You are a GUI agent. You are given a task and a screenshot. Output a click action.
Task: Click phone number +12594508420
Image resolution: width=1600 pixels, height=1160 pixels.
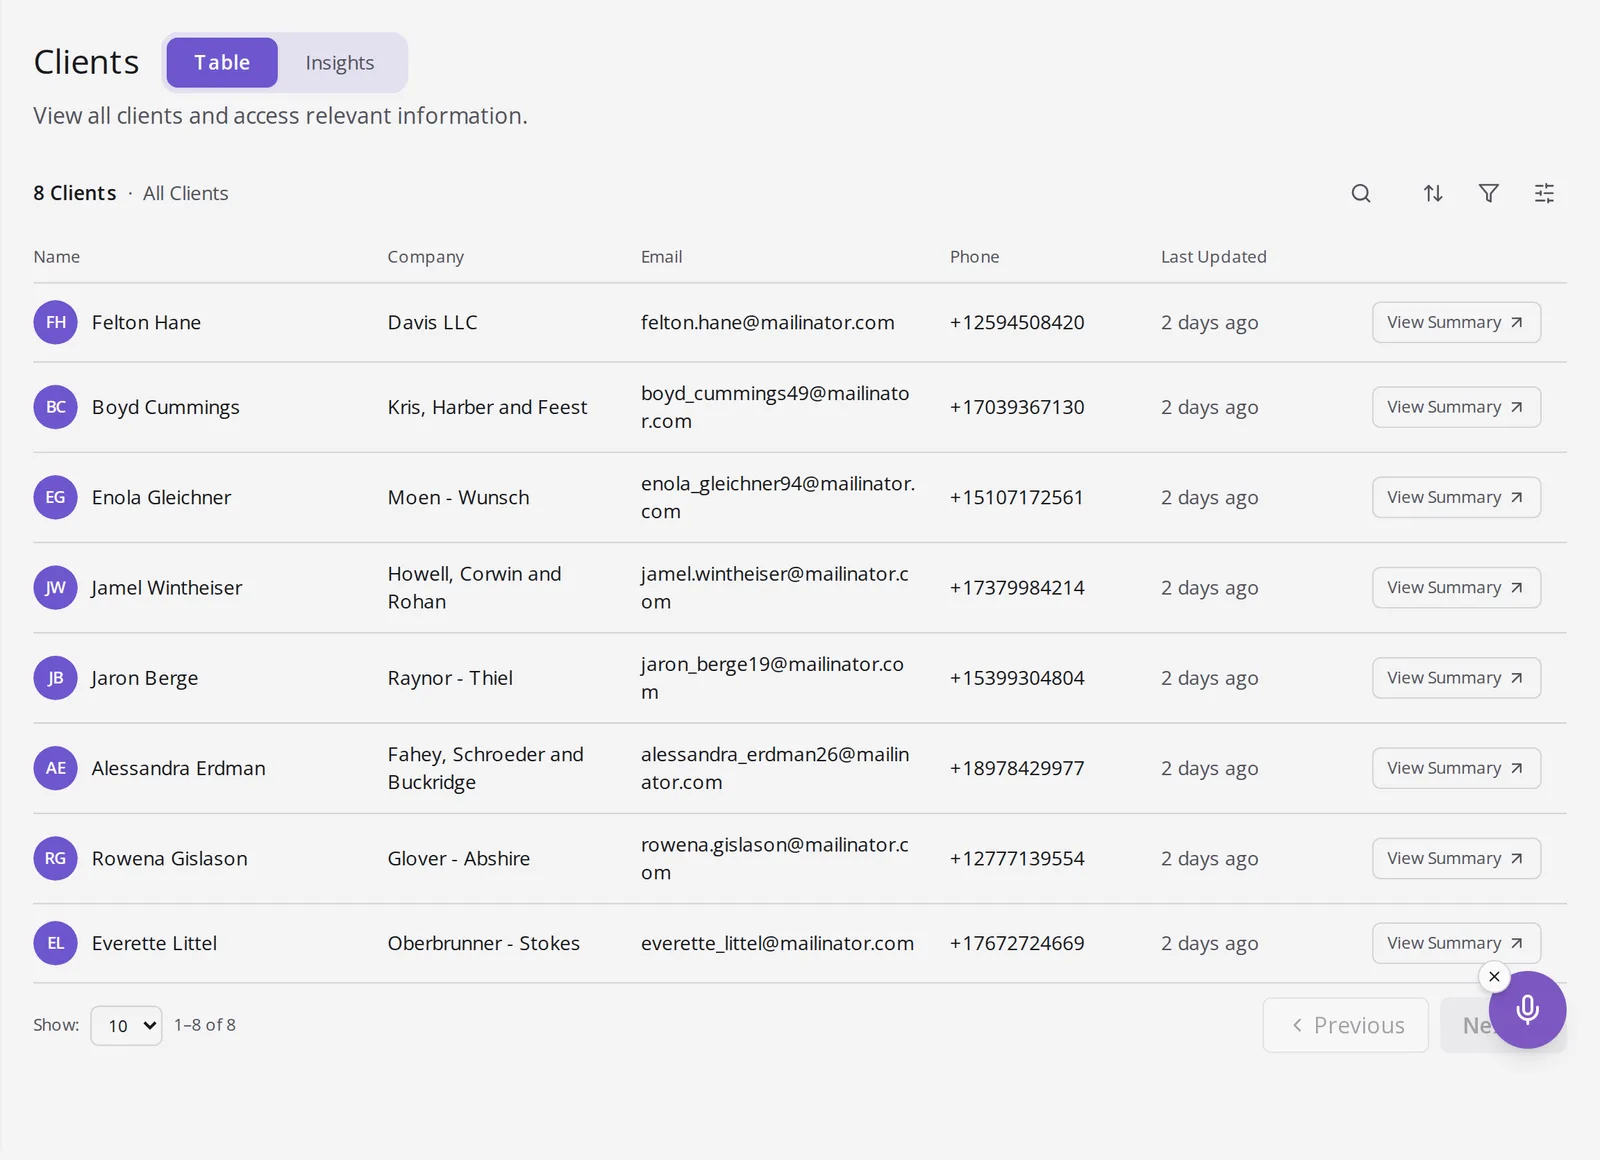1017,322
